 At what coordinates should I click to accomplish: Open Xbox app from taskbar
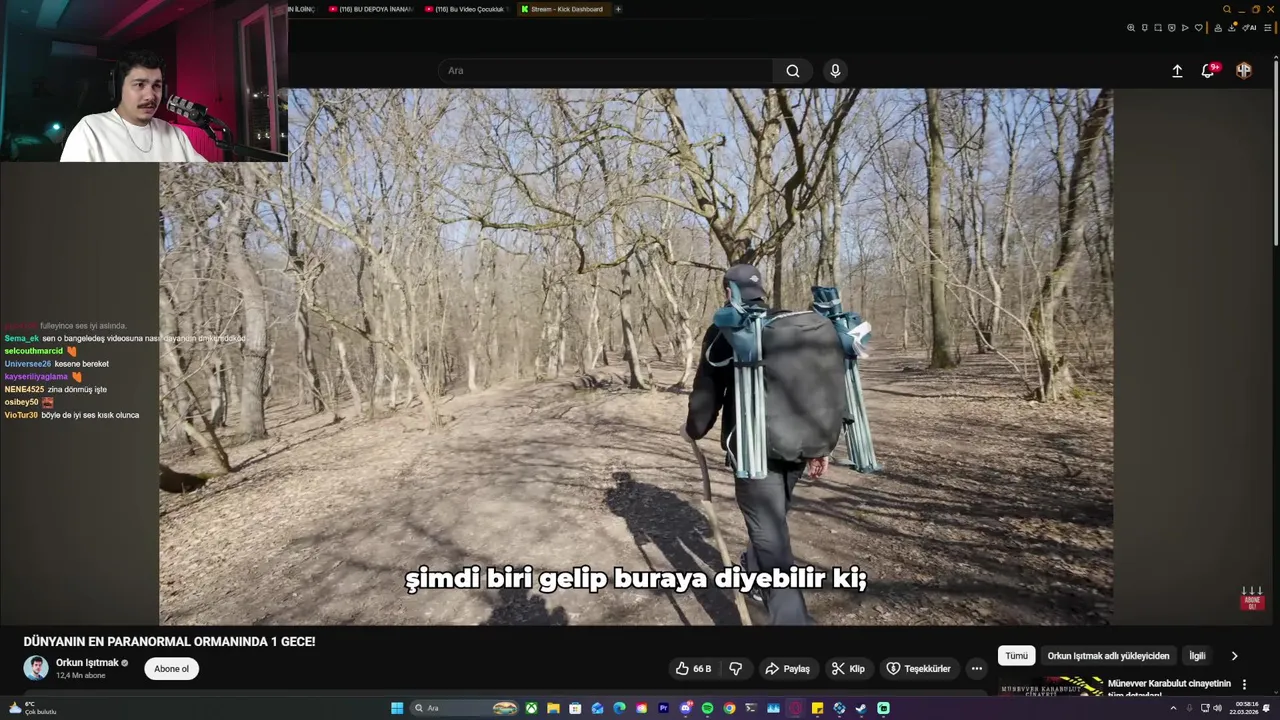(531, 708)
